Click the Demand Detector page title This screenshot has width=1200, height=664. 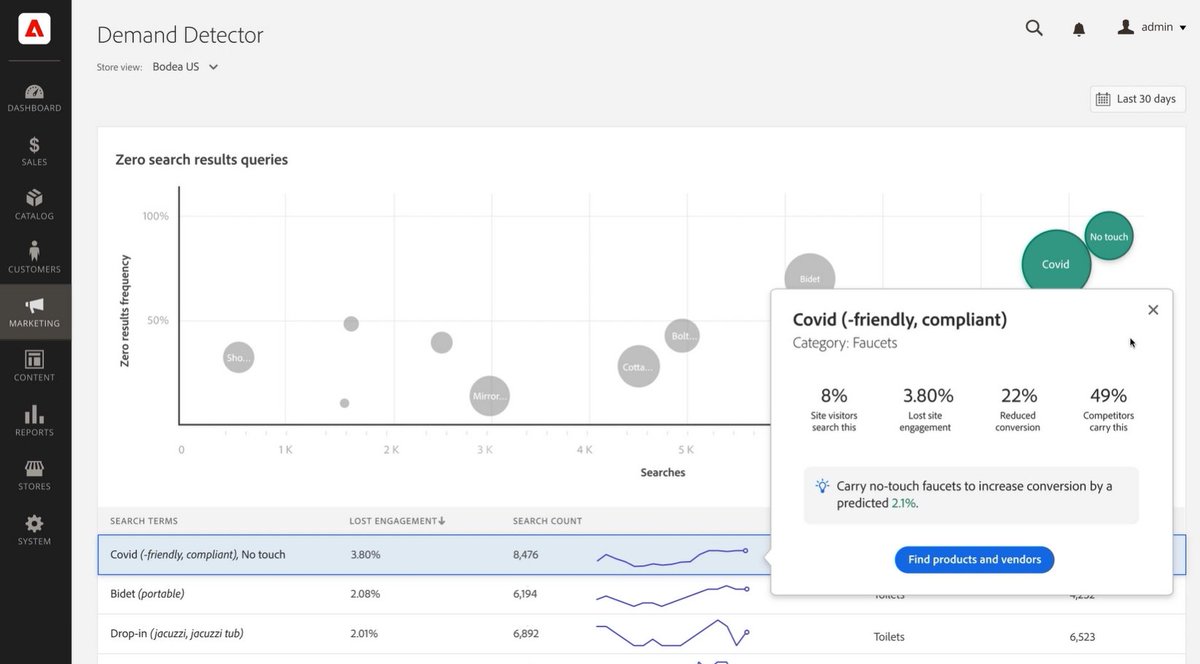[x=180, y=35]
